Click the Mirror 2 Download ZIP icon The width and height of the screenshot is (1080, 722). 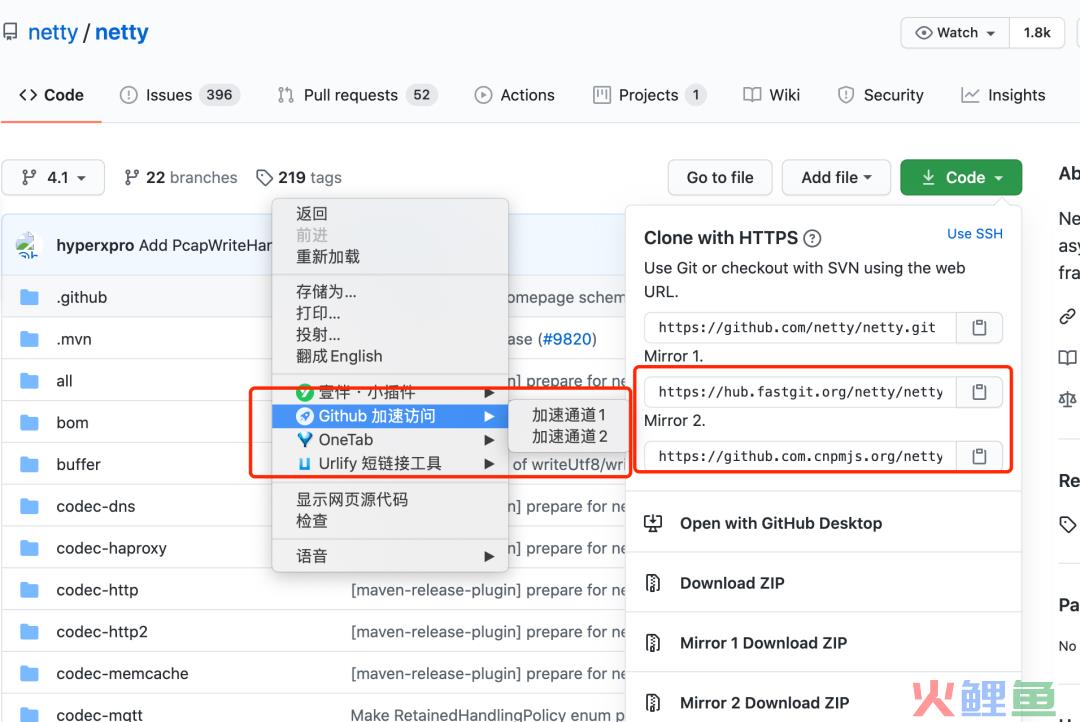(653, 703)
